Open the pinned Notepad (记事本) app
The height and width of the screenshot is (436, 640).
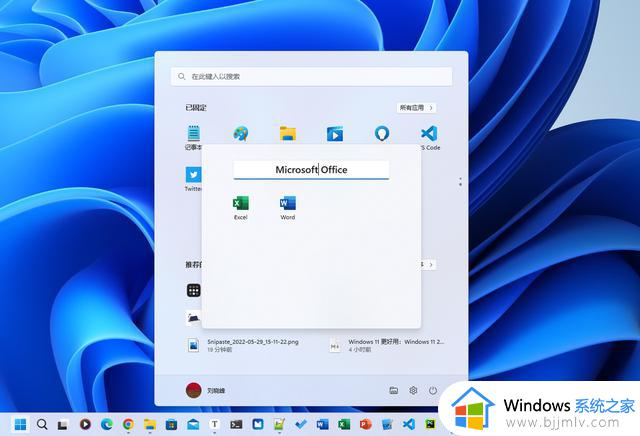coord(193,138)
